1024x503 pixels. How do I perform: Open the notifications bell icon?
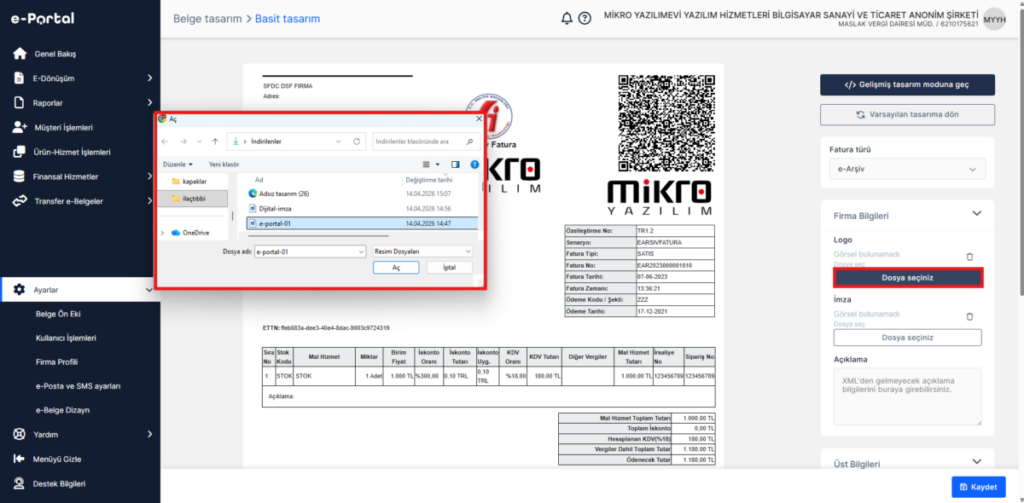(566, 18)
